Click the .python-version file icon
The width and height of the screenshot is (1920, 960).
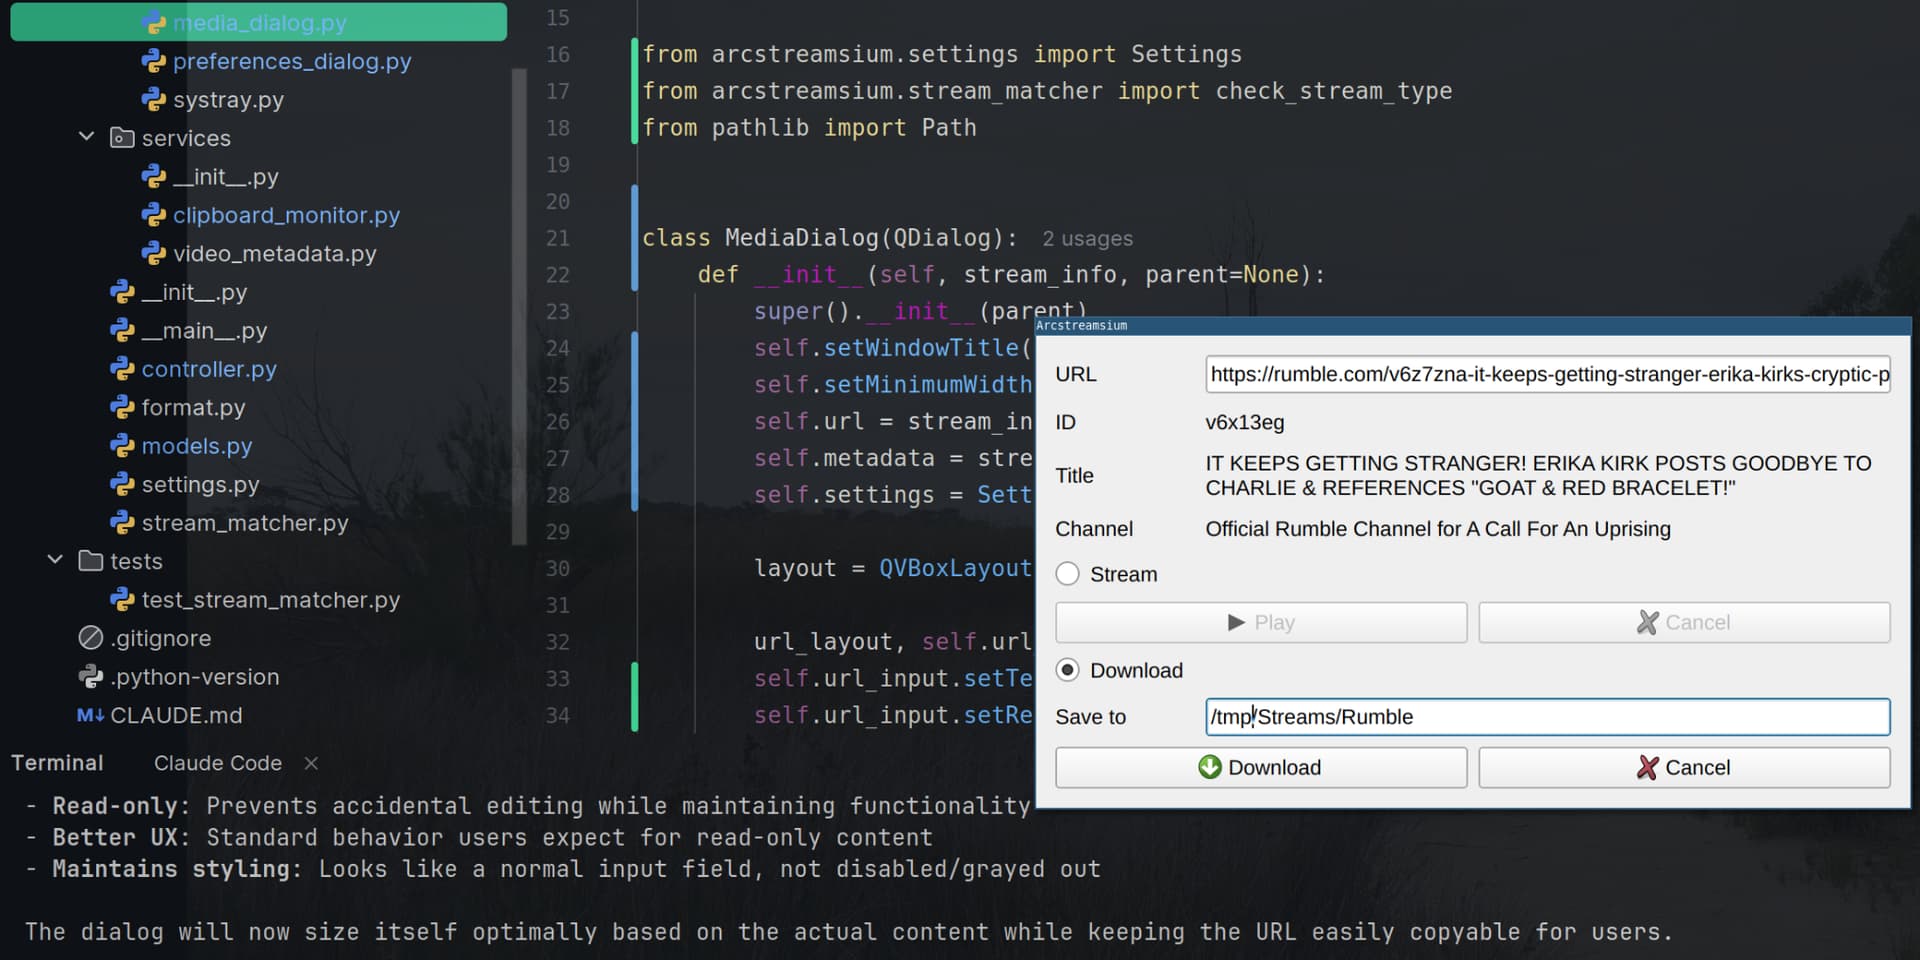(91, 677)
